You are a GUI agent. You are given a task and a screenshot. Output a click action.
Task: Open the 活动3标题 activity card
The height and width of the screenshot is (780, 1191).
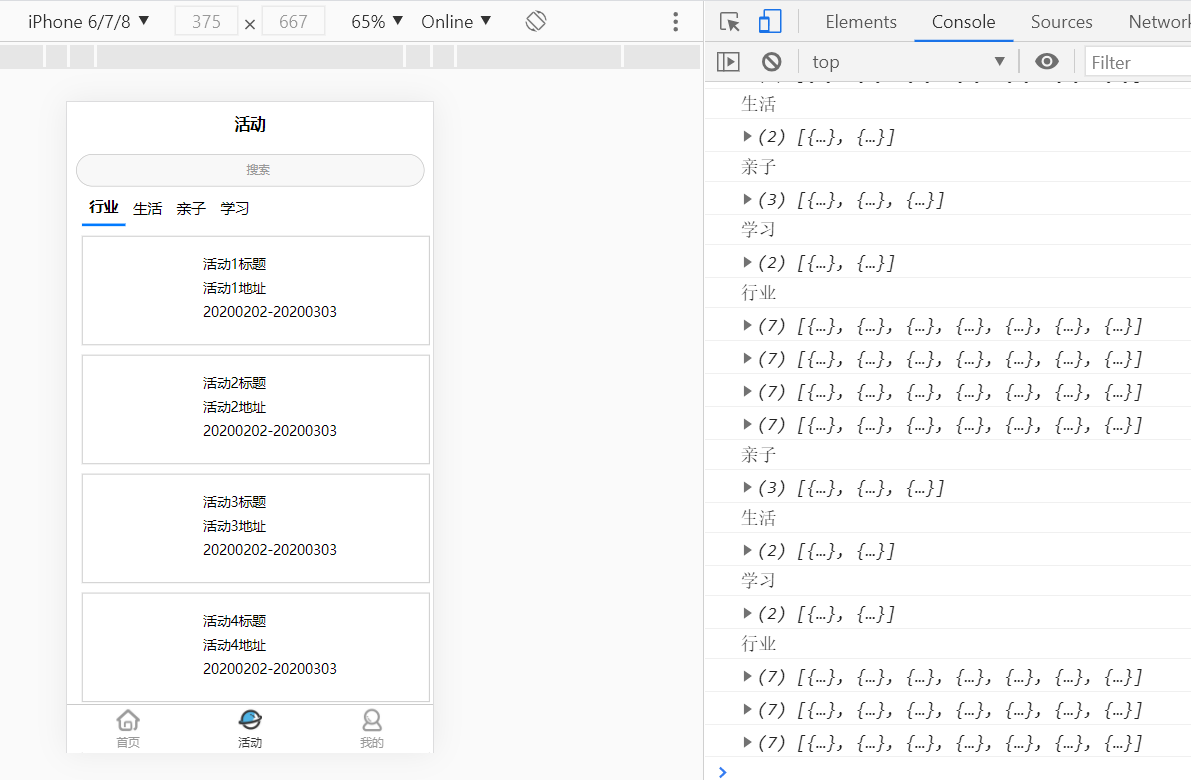256,529
